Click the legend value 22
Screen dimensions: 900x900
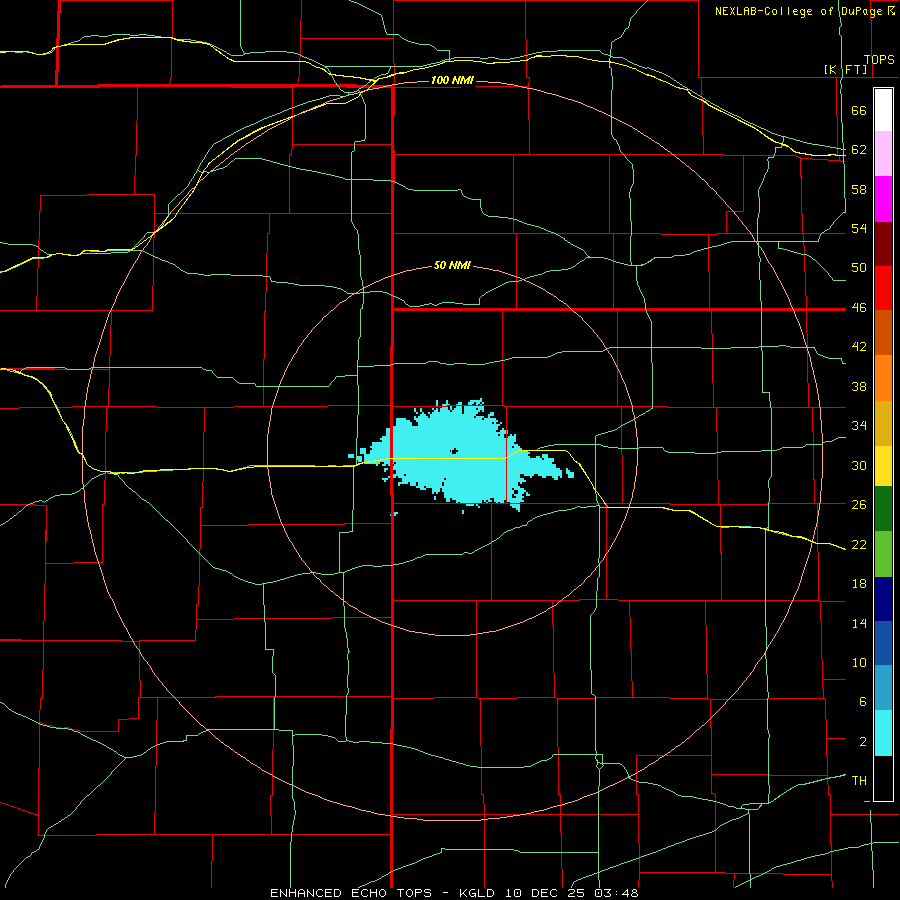[859, 544]
